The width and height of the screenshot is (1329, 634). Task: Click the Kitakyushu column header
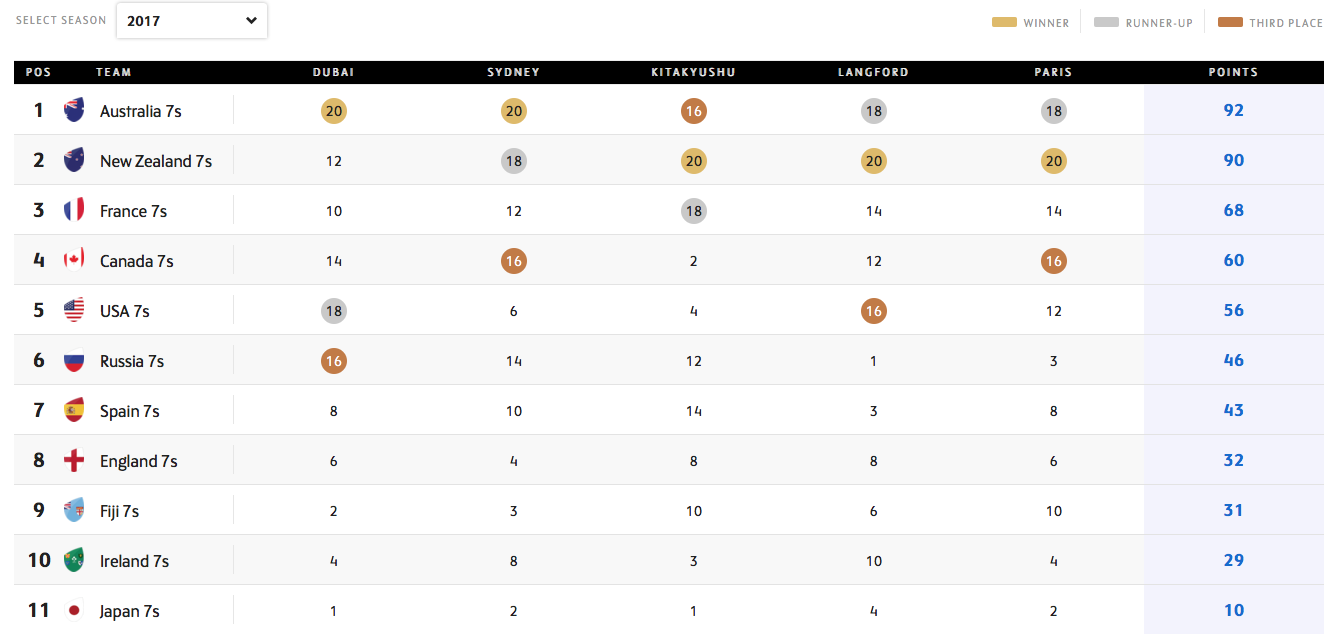693,72
